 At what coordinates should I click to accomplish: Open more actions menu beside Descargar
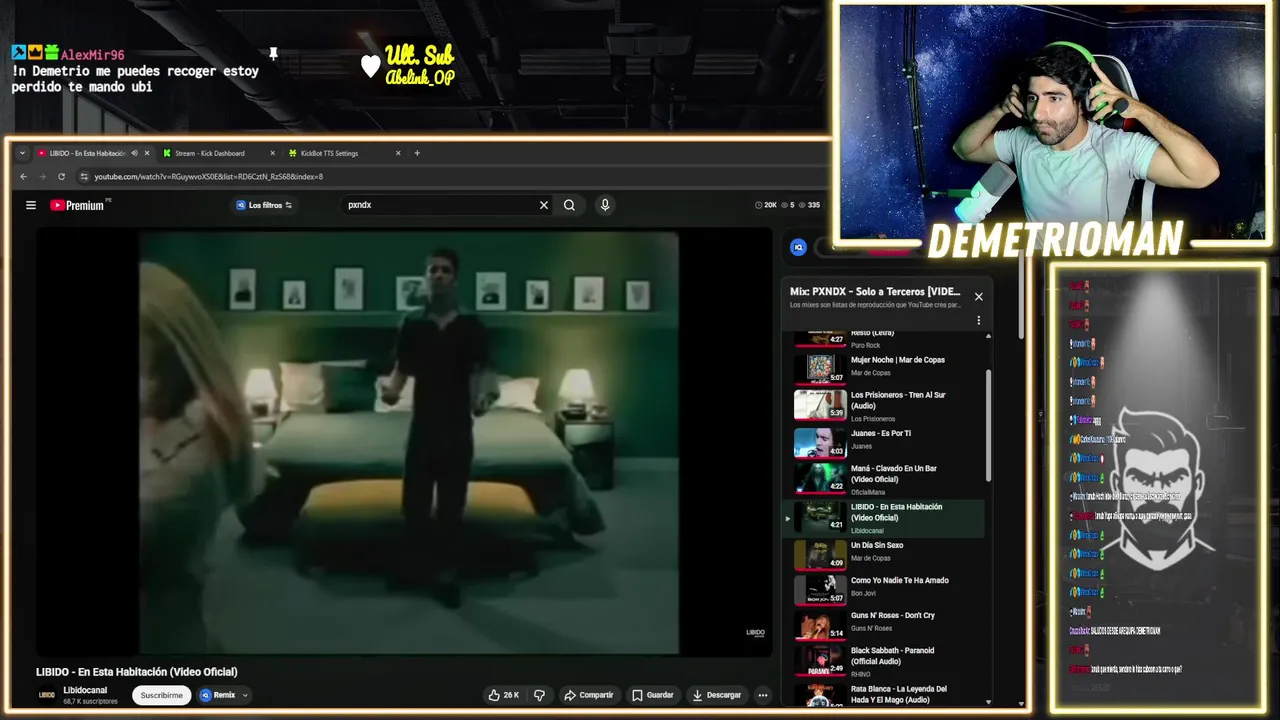click(x=762, y=695)
